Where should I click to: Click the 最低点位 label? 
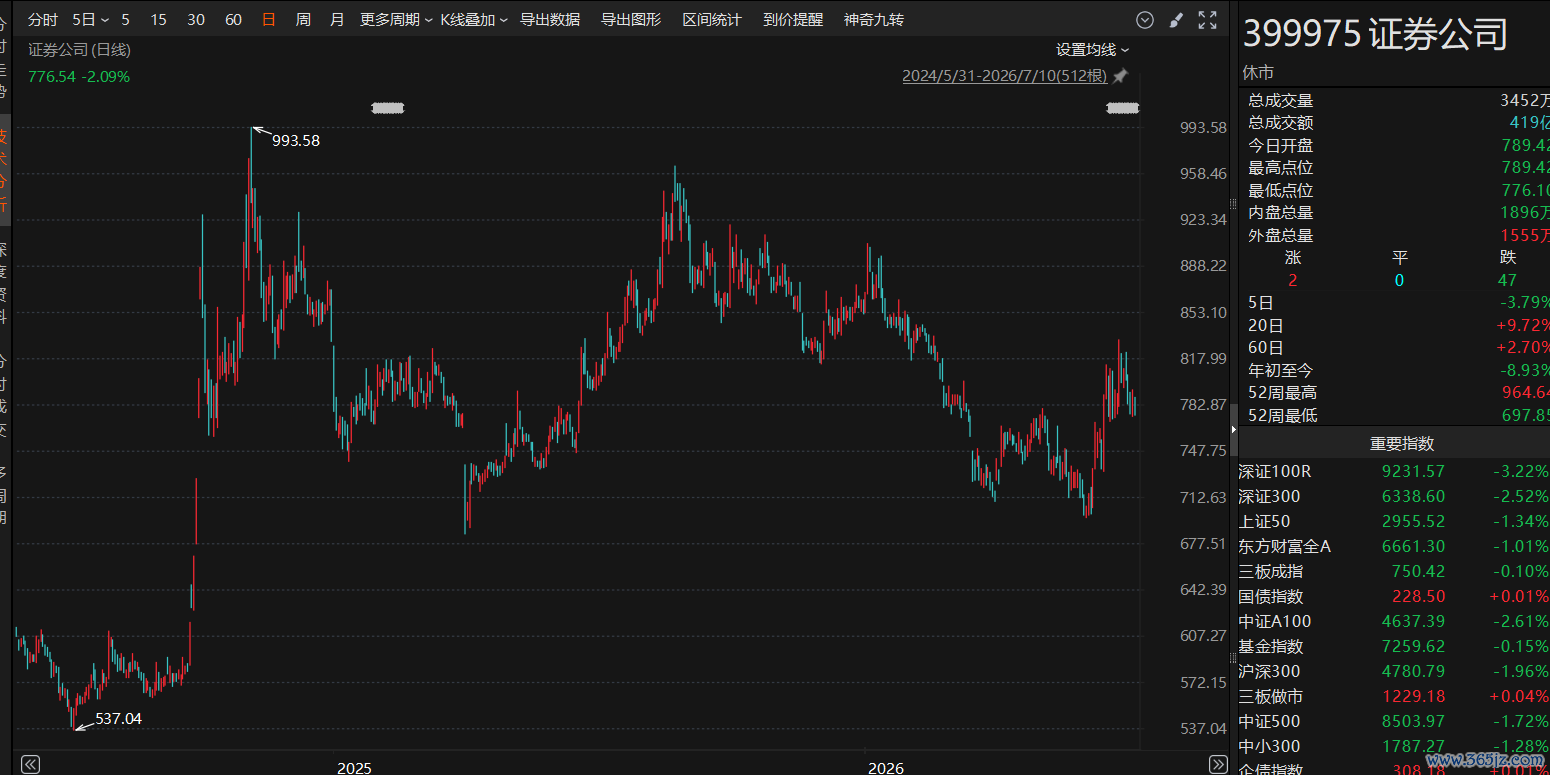tap(1281, 190)
